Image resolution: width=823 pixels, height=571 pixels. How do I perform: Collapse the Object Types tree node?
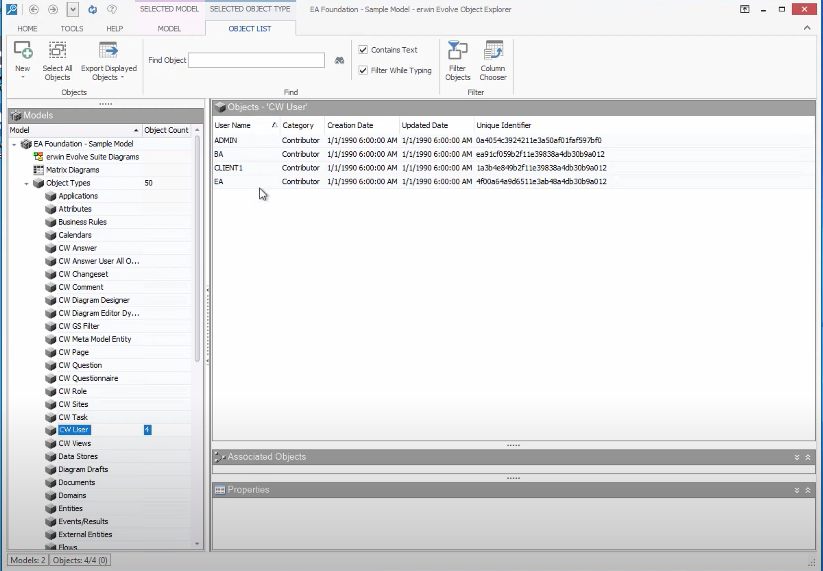point(27,184)
